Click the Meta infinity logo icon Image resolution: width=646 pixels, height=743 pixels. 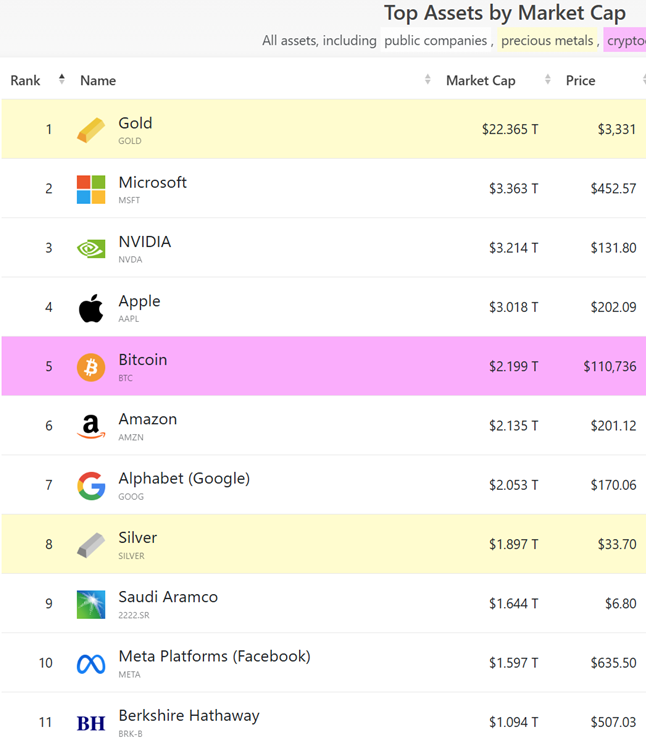coord(91,664)
